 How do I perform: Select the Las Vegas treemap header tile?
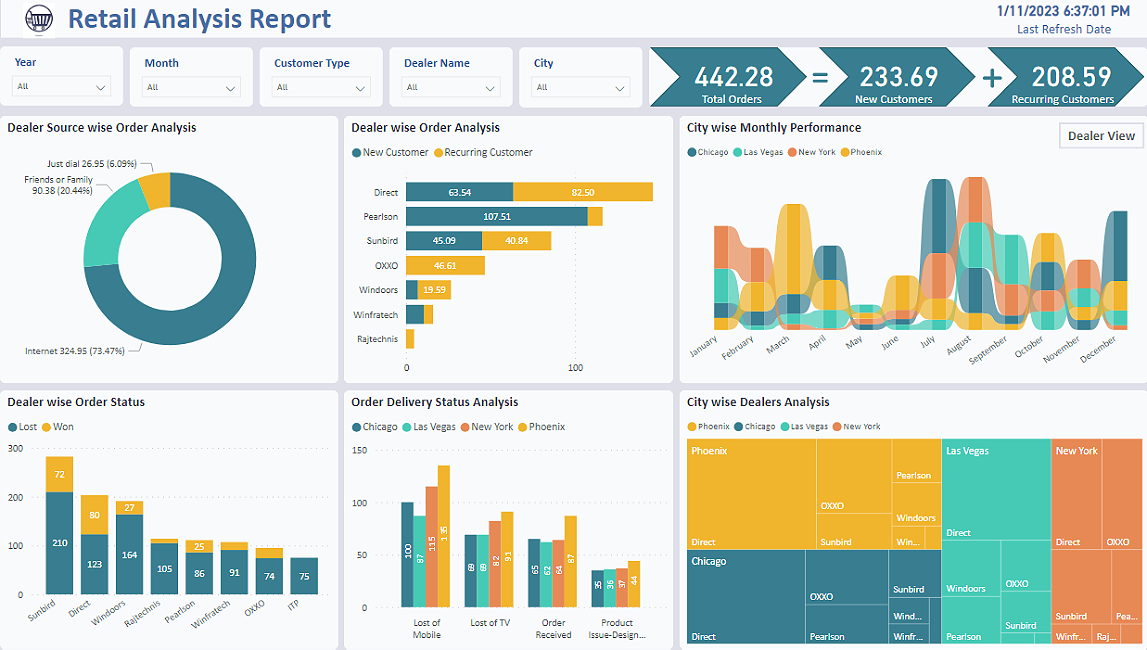click(995, 480)
